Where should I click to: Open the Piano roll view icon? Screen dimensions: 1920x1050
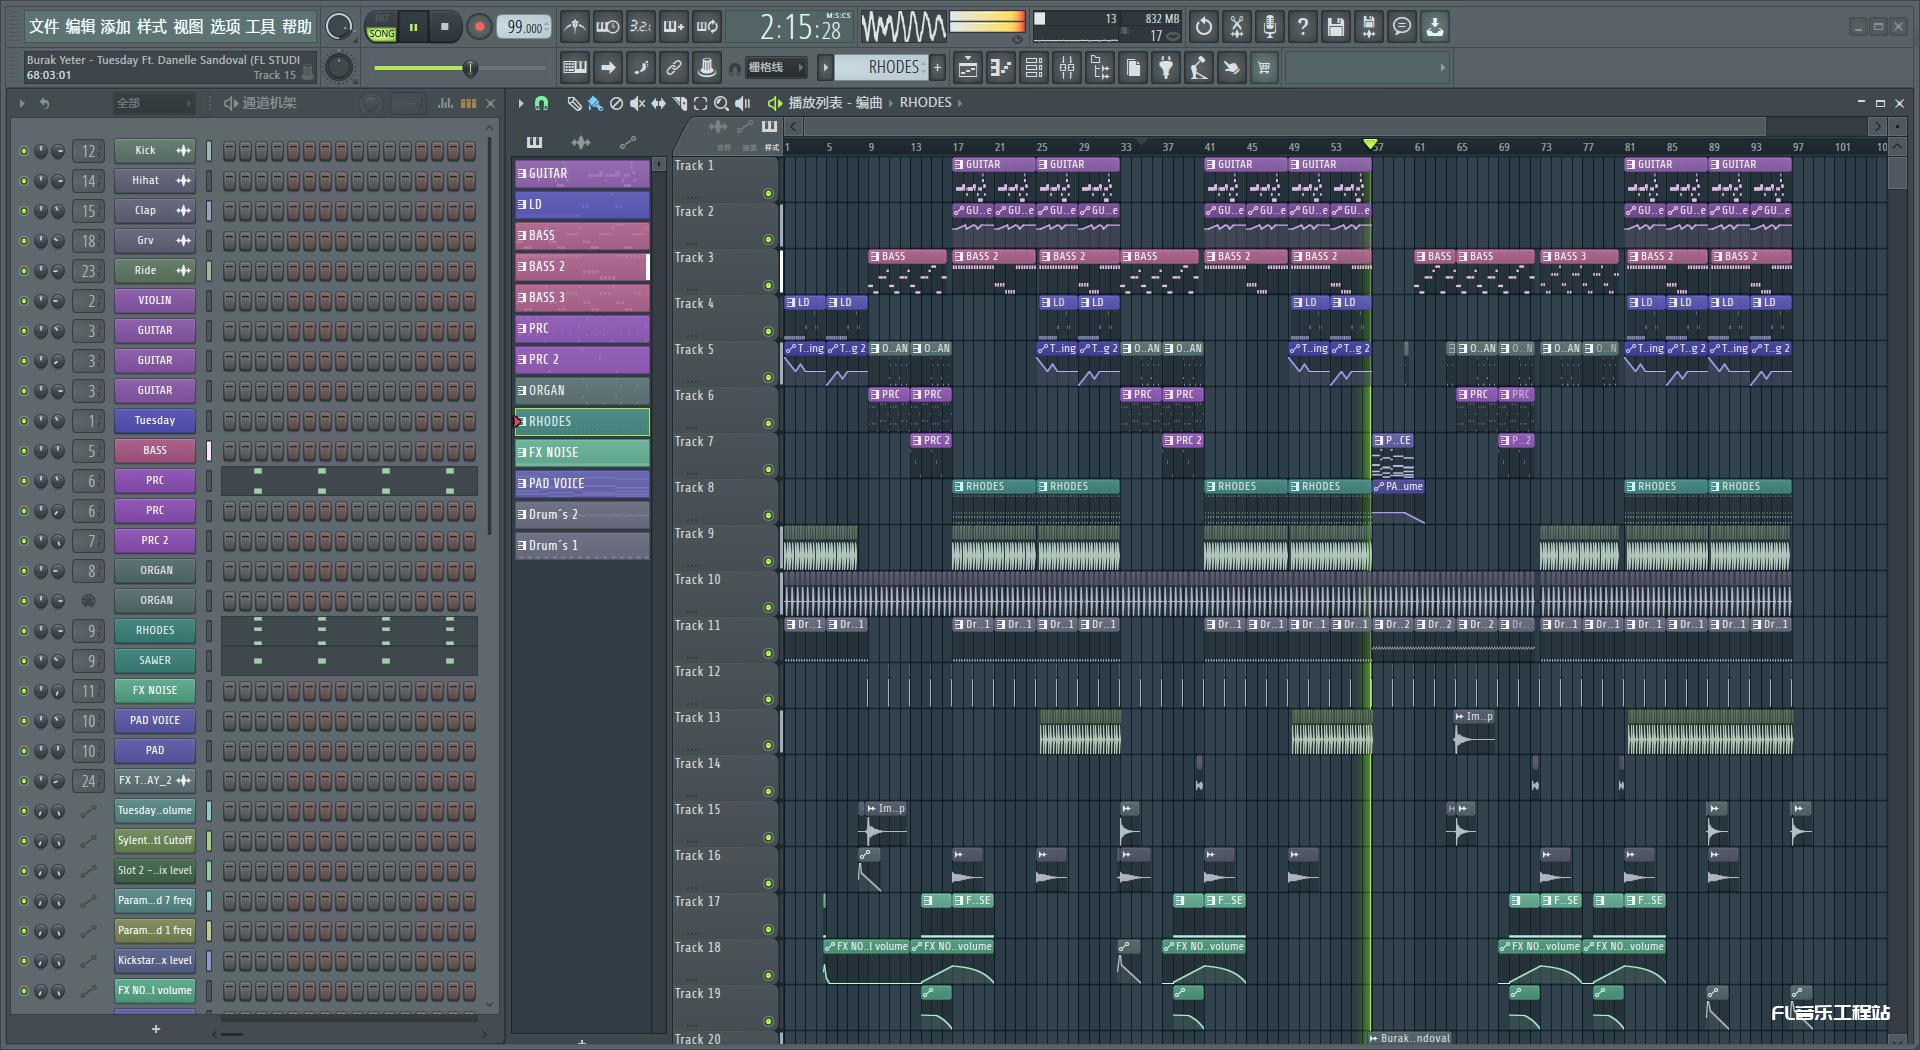coord(1001,68)
